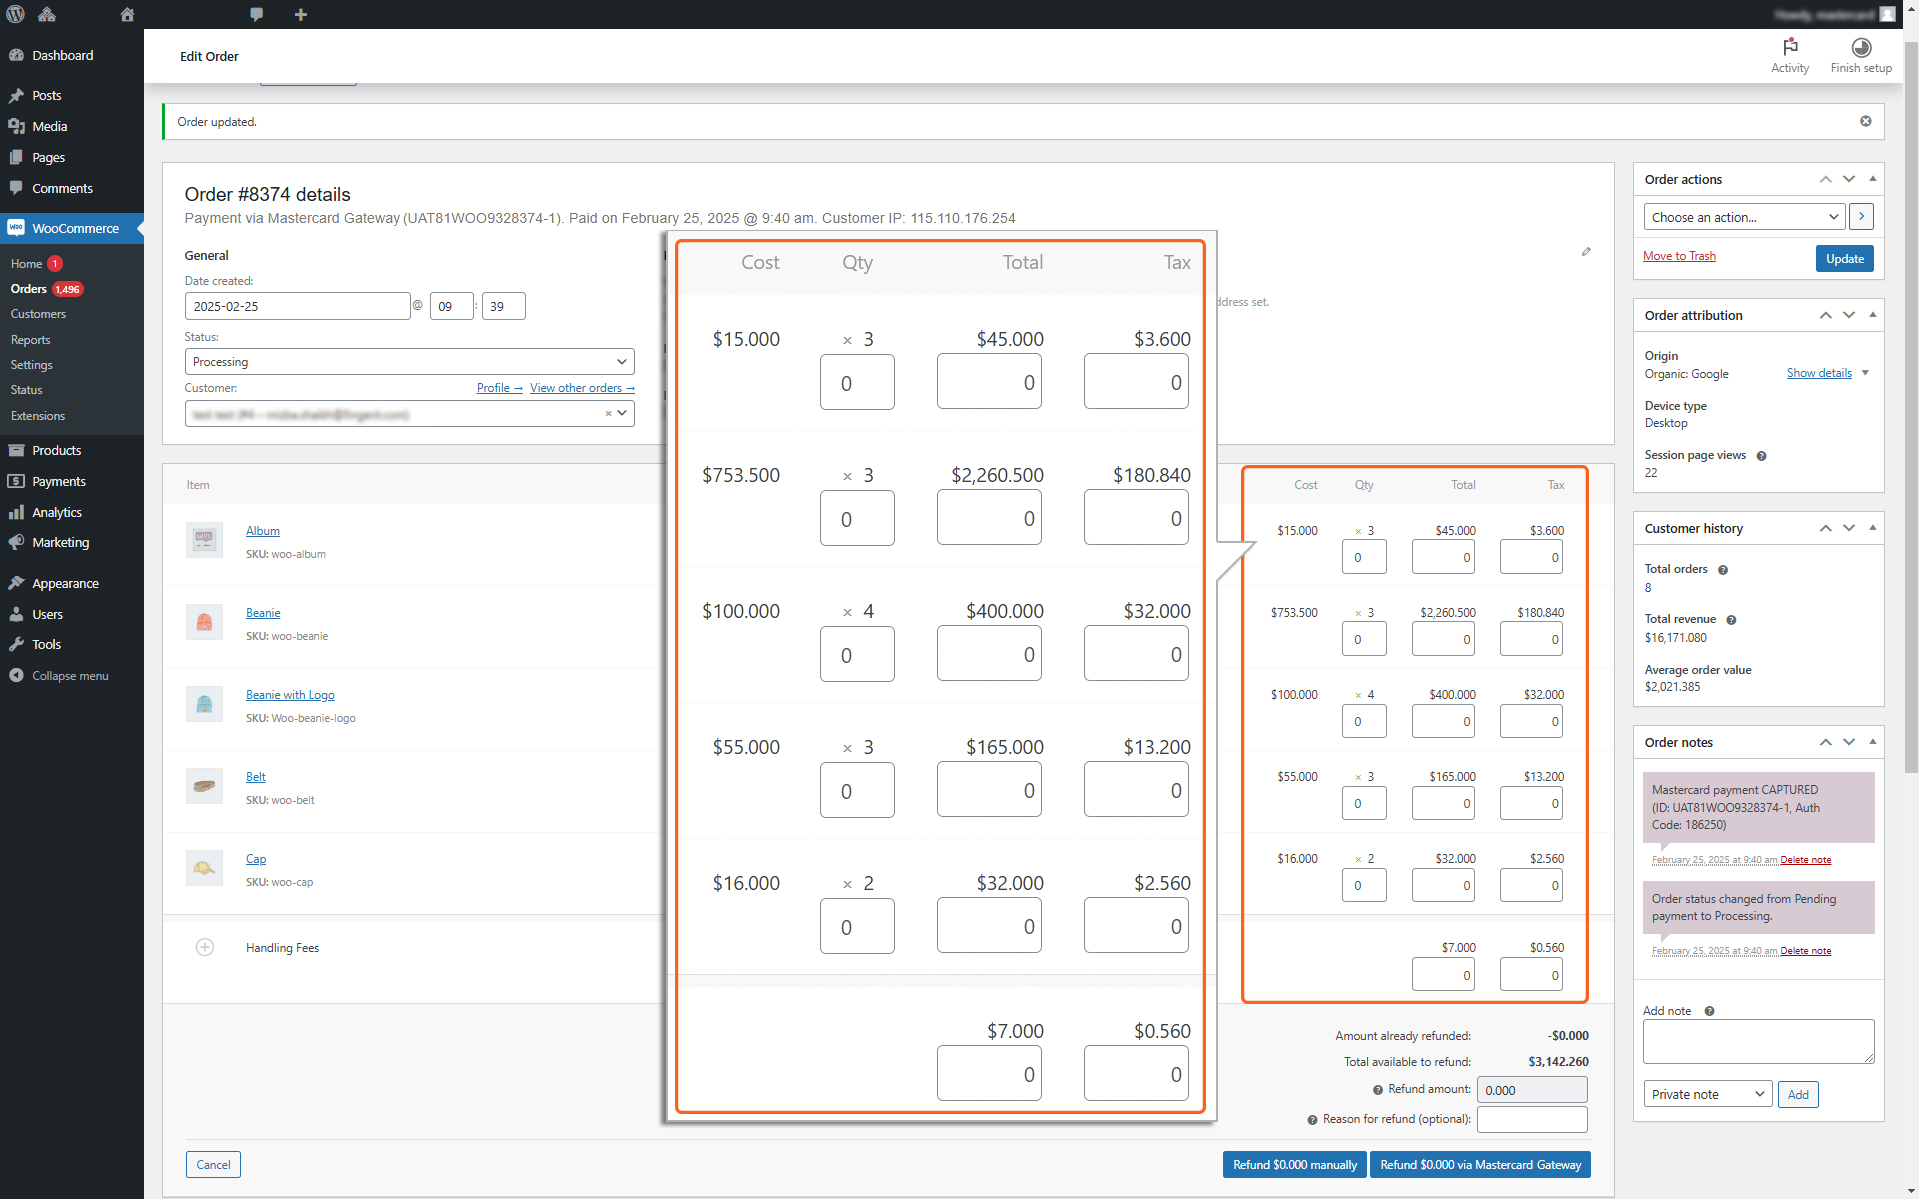Click Refund via Mastercard Gateway button

[x=1480, y=1164]
